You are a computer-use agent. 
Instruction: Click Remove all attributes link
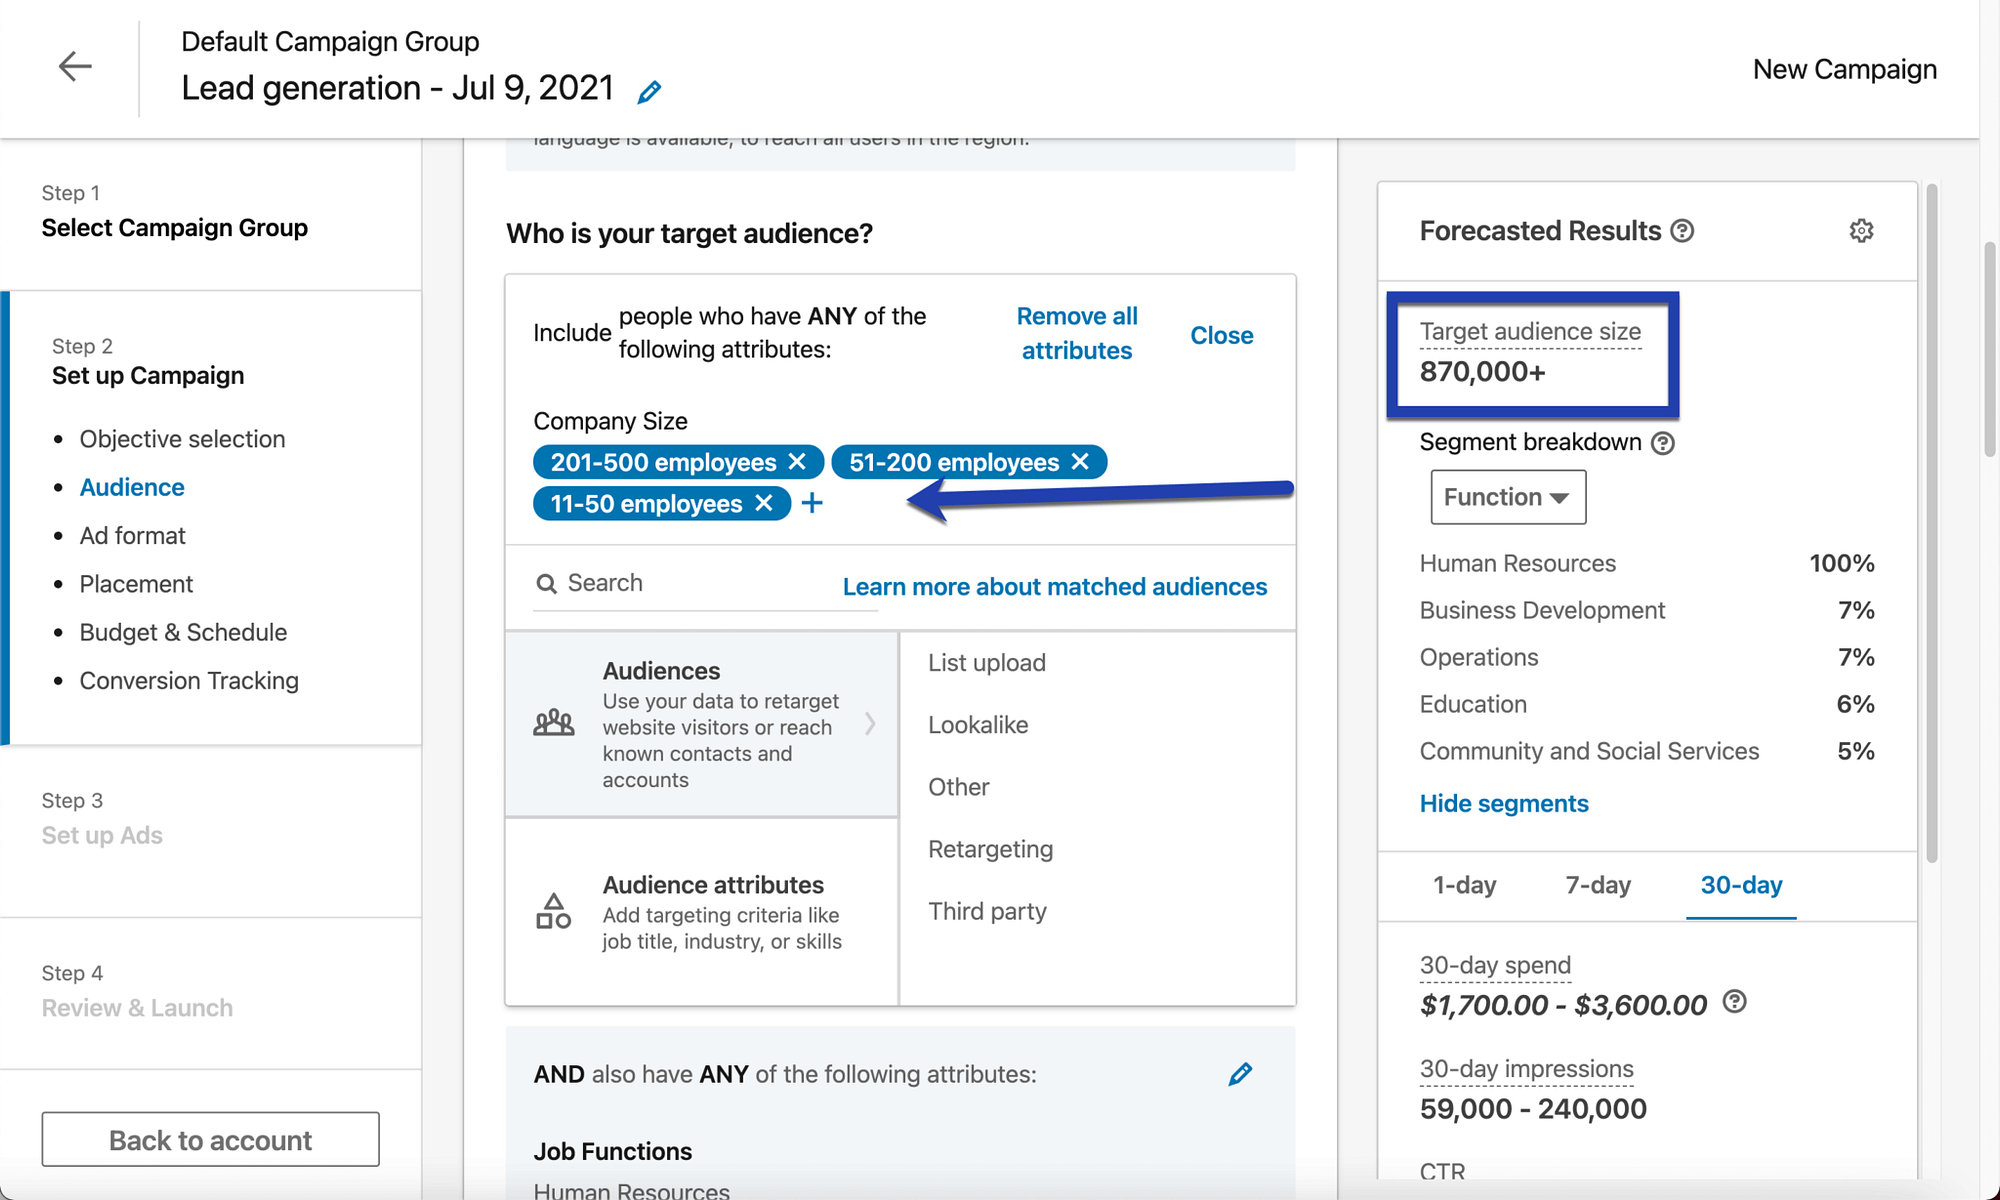coord(1080,333)
